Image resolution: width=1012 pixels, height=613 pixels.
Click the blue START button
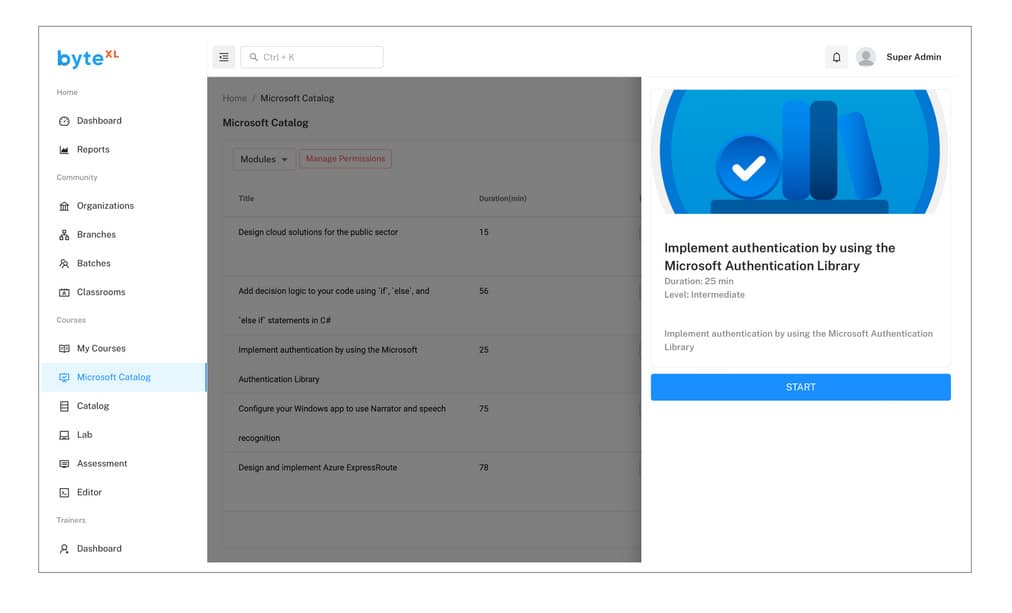800,387
